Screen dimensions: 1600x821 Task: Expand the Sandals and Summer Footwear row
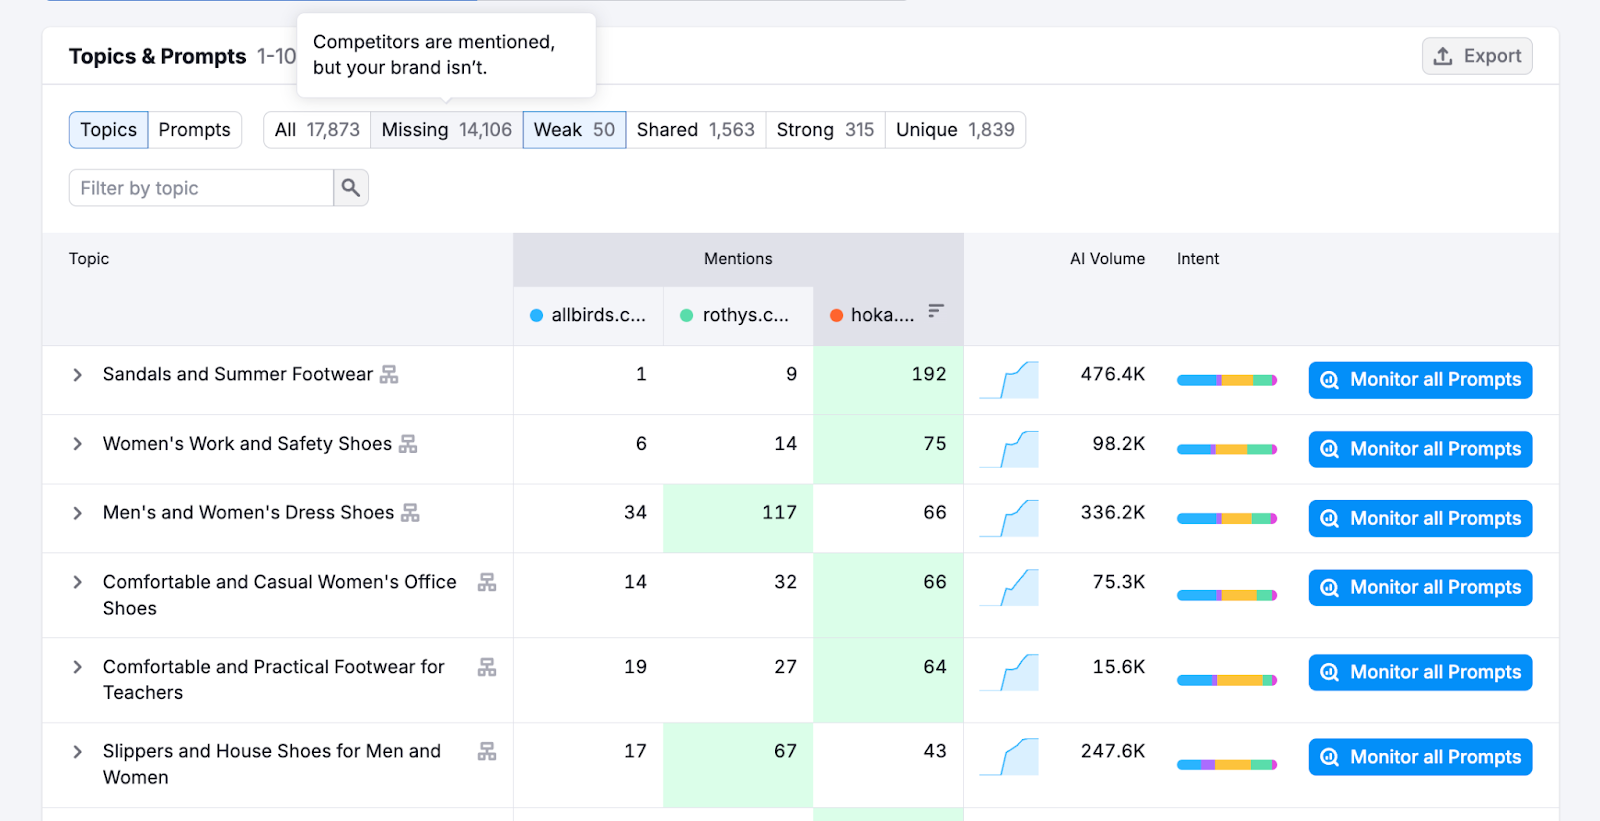pyautogui.click(x=77, y=375)
